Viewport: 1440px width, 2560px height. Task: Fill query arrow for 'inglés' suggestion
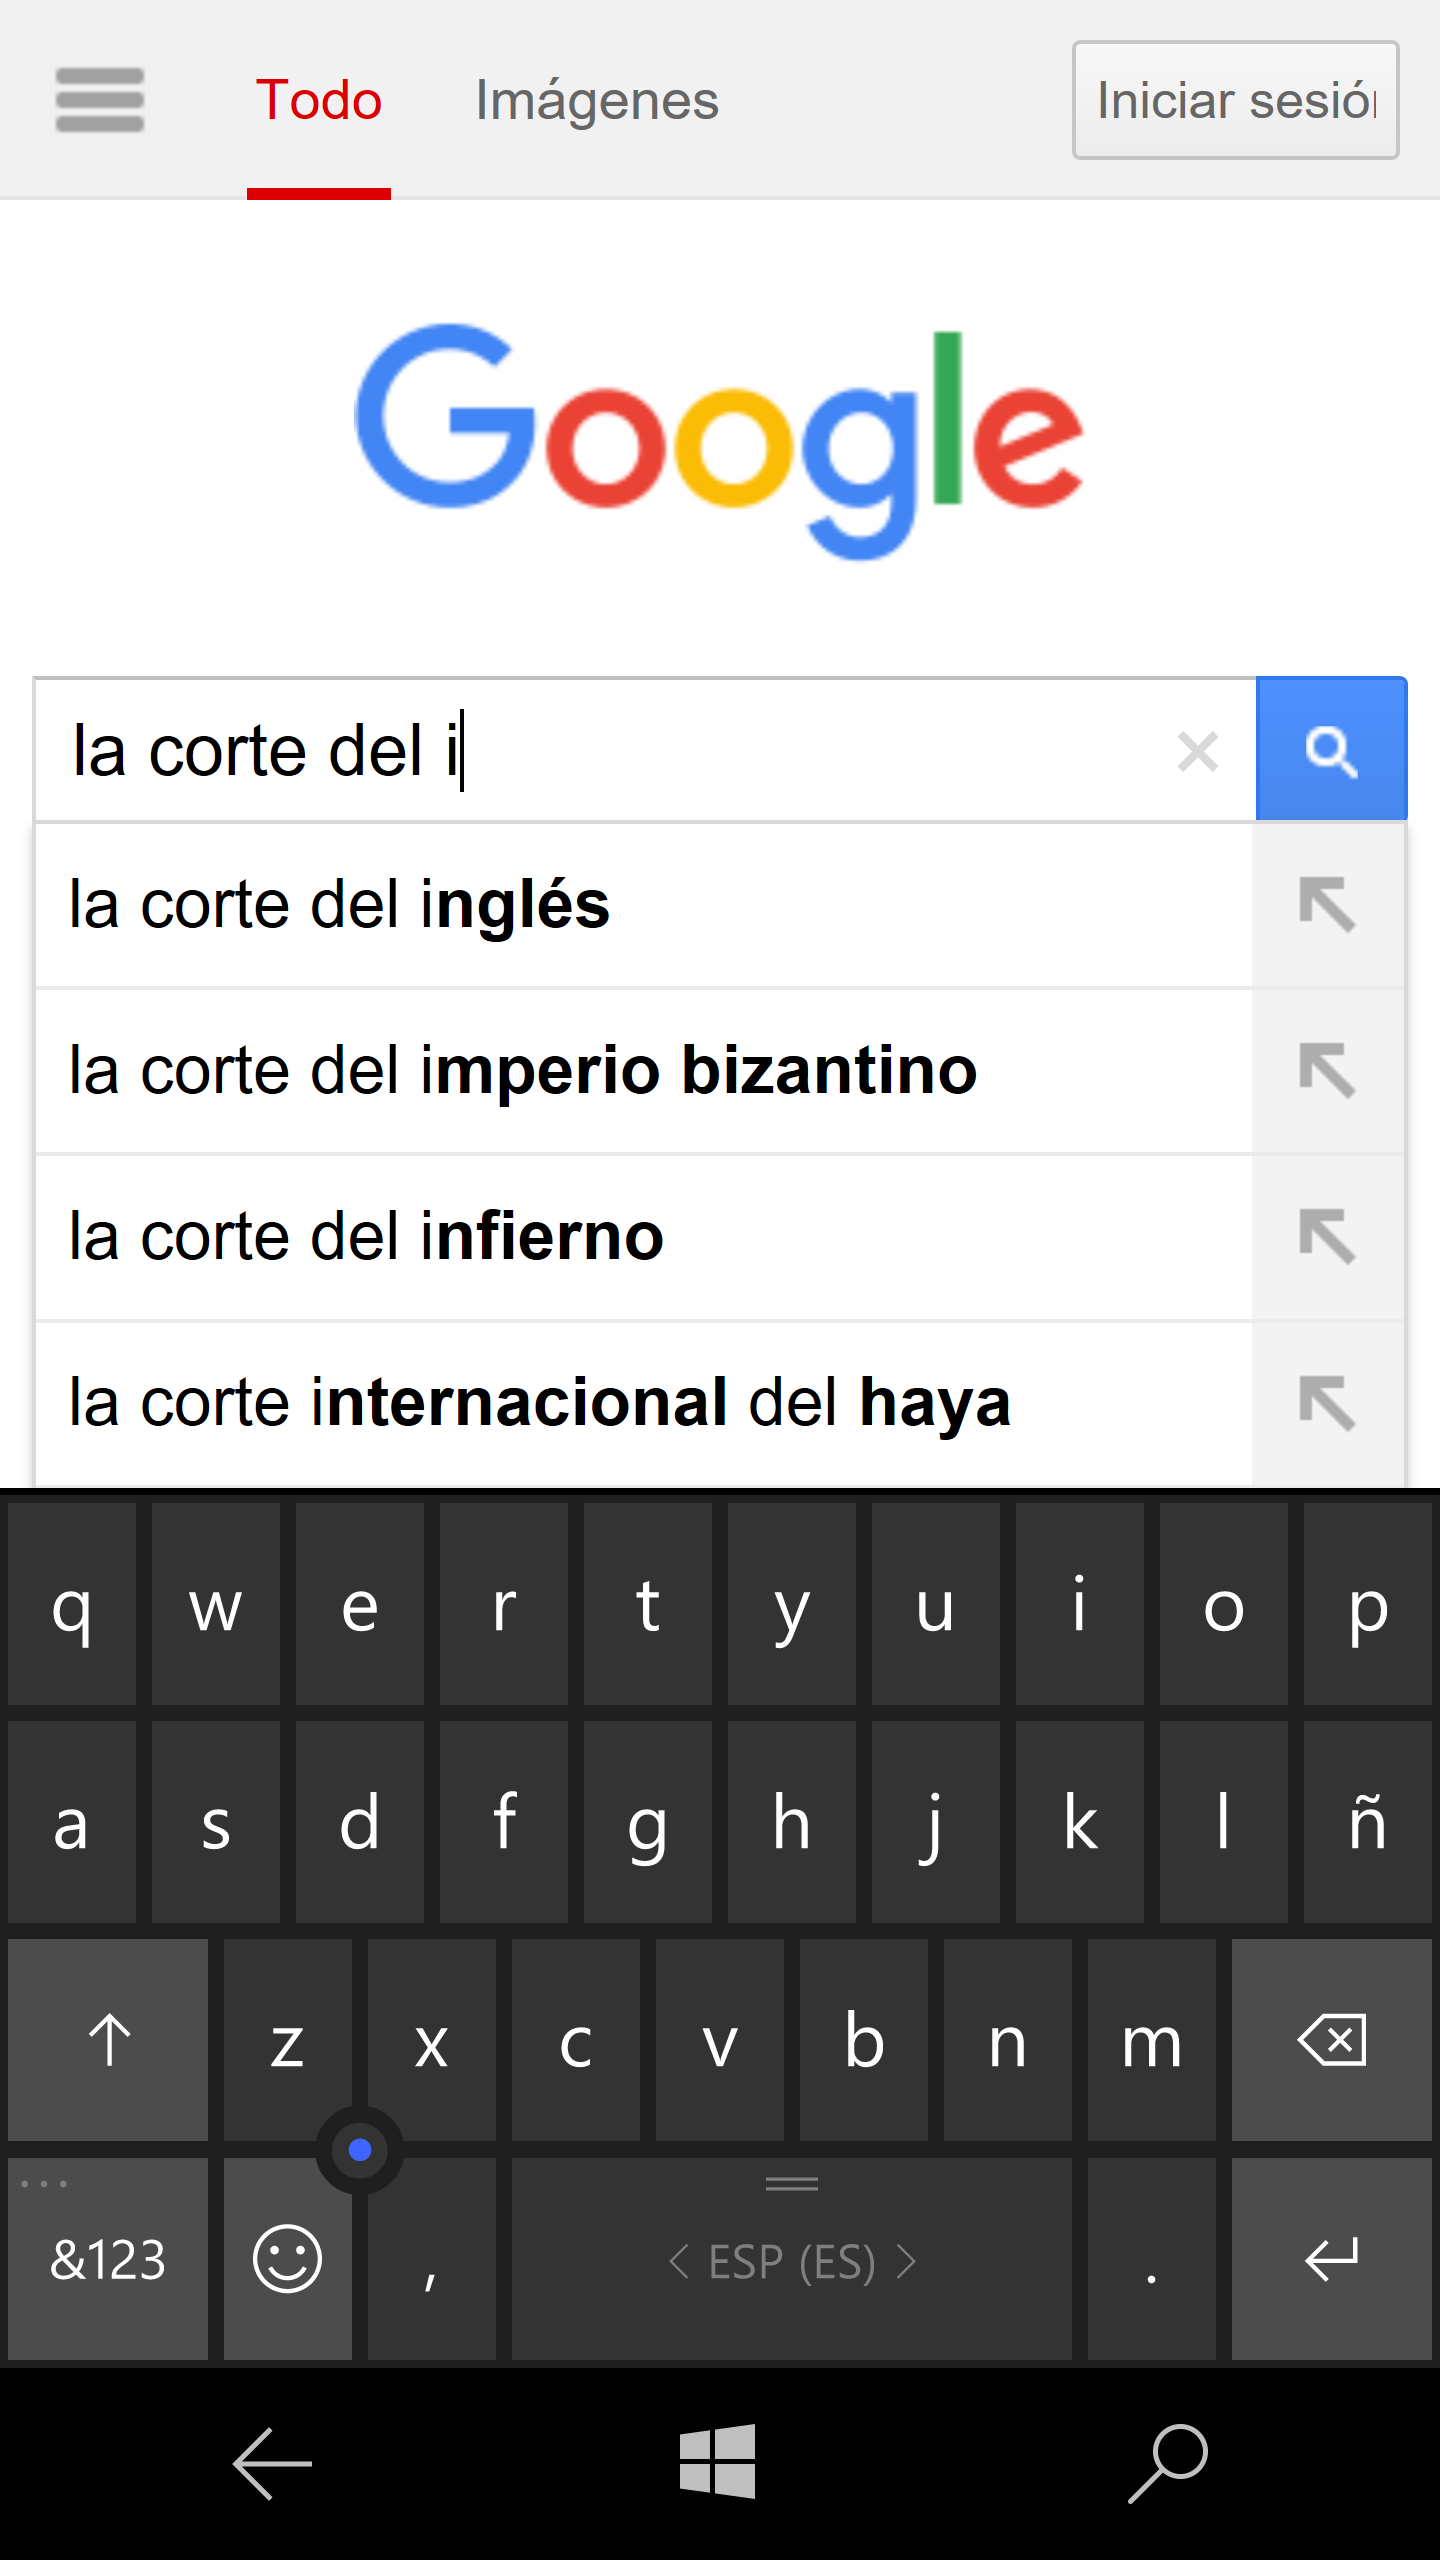[1327, 905]
